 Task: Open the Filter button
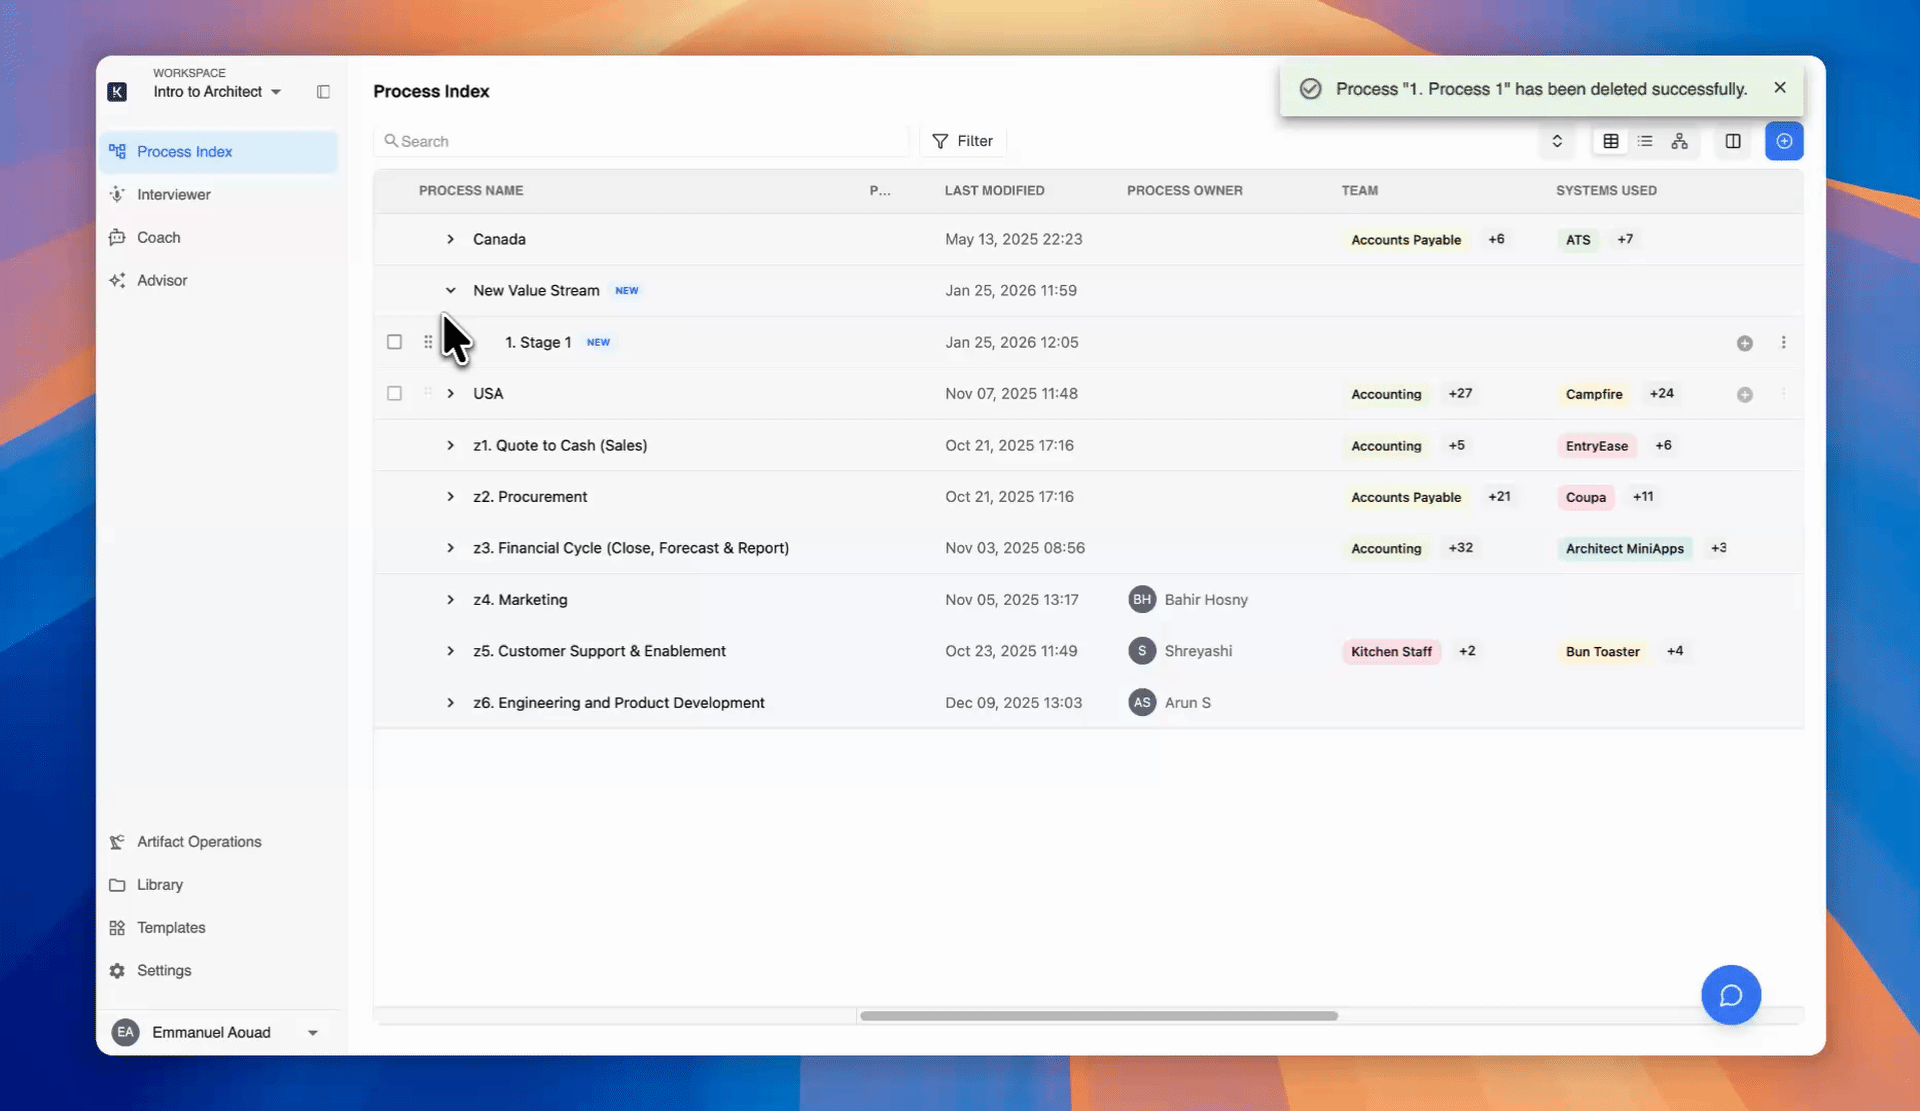click(x=962, y=141)
